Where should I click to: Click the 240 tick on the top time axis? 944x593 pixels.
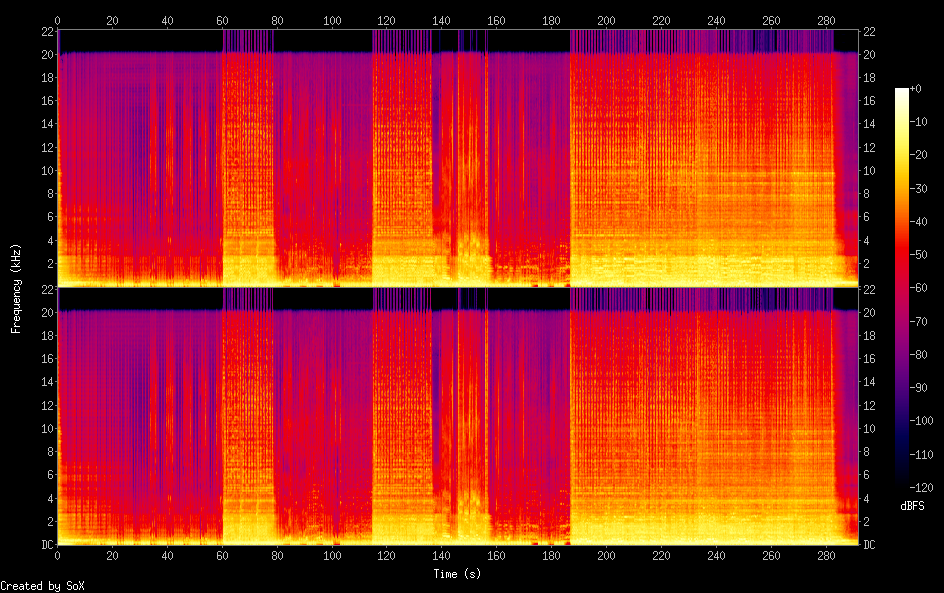[x=716, y=20]
